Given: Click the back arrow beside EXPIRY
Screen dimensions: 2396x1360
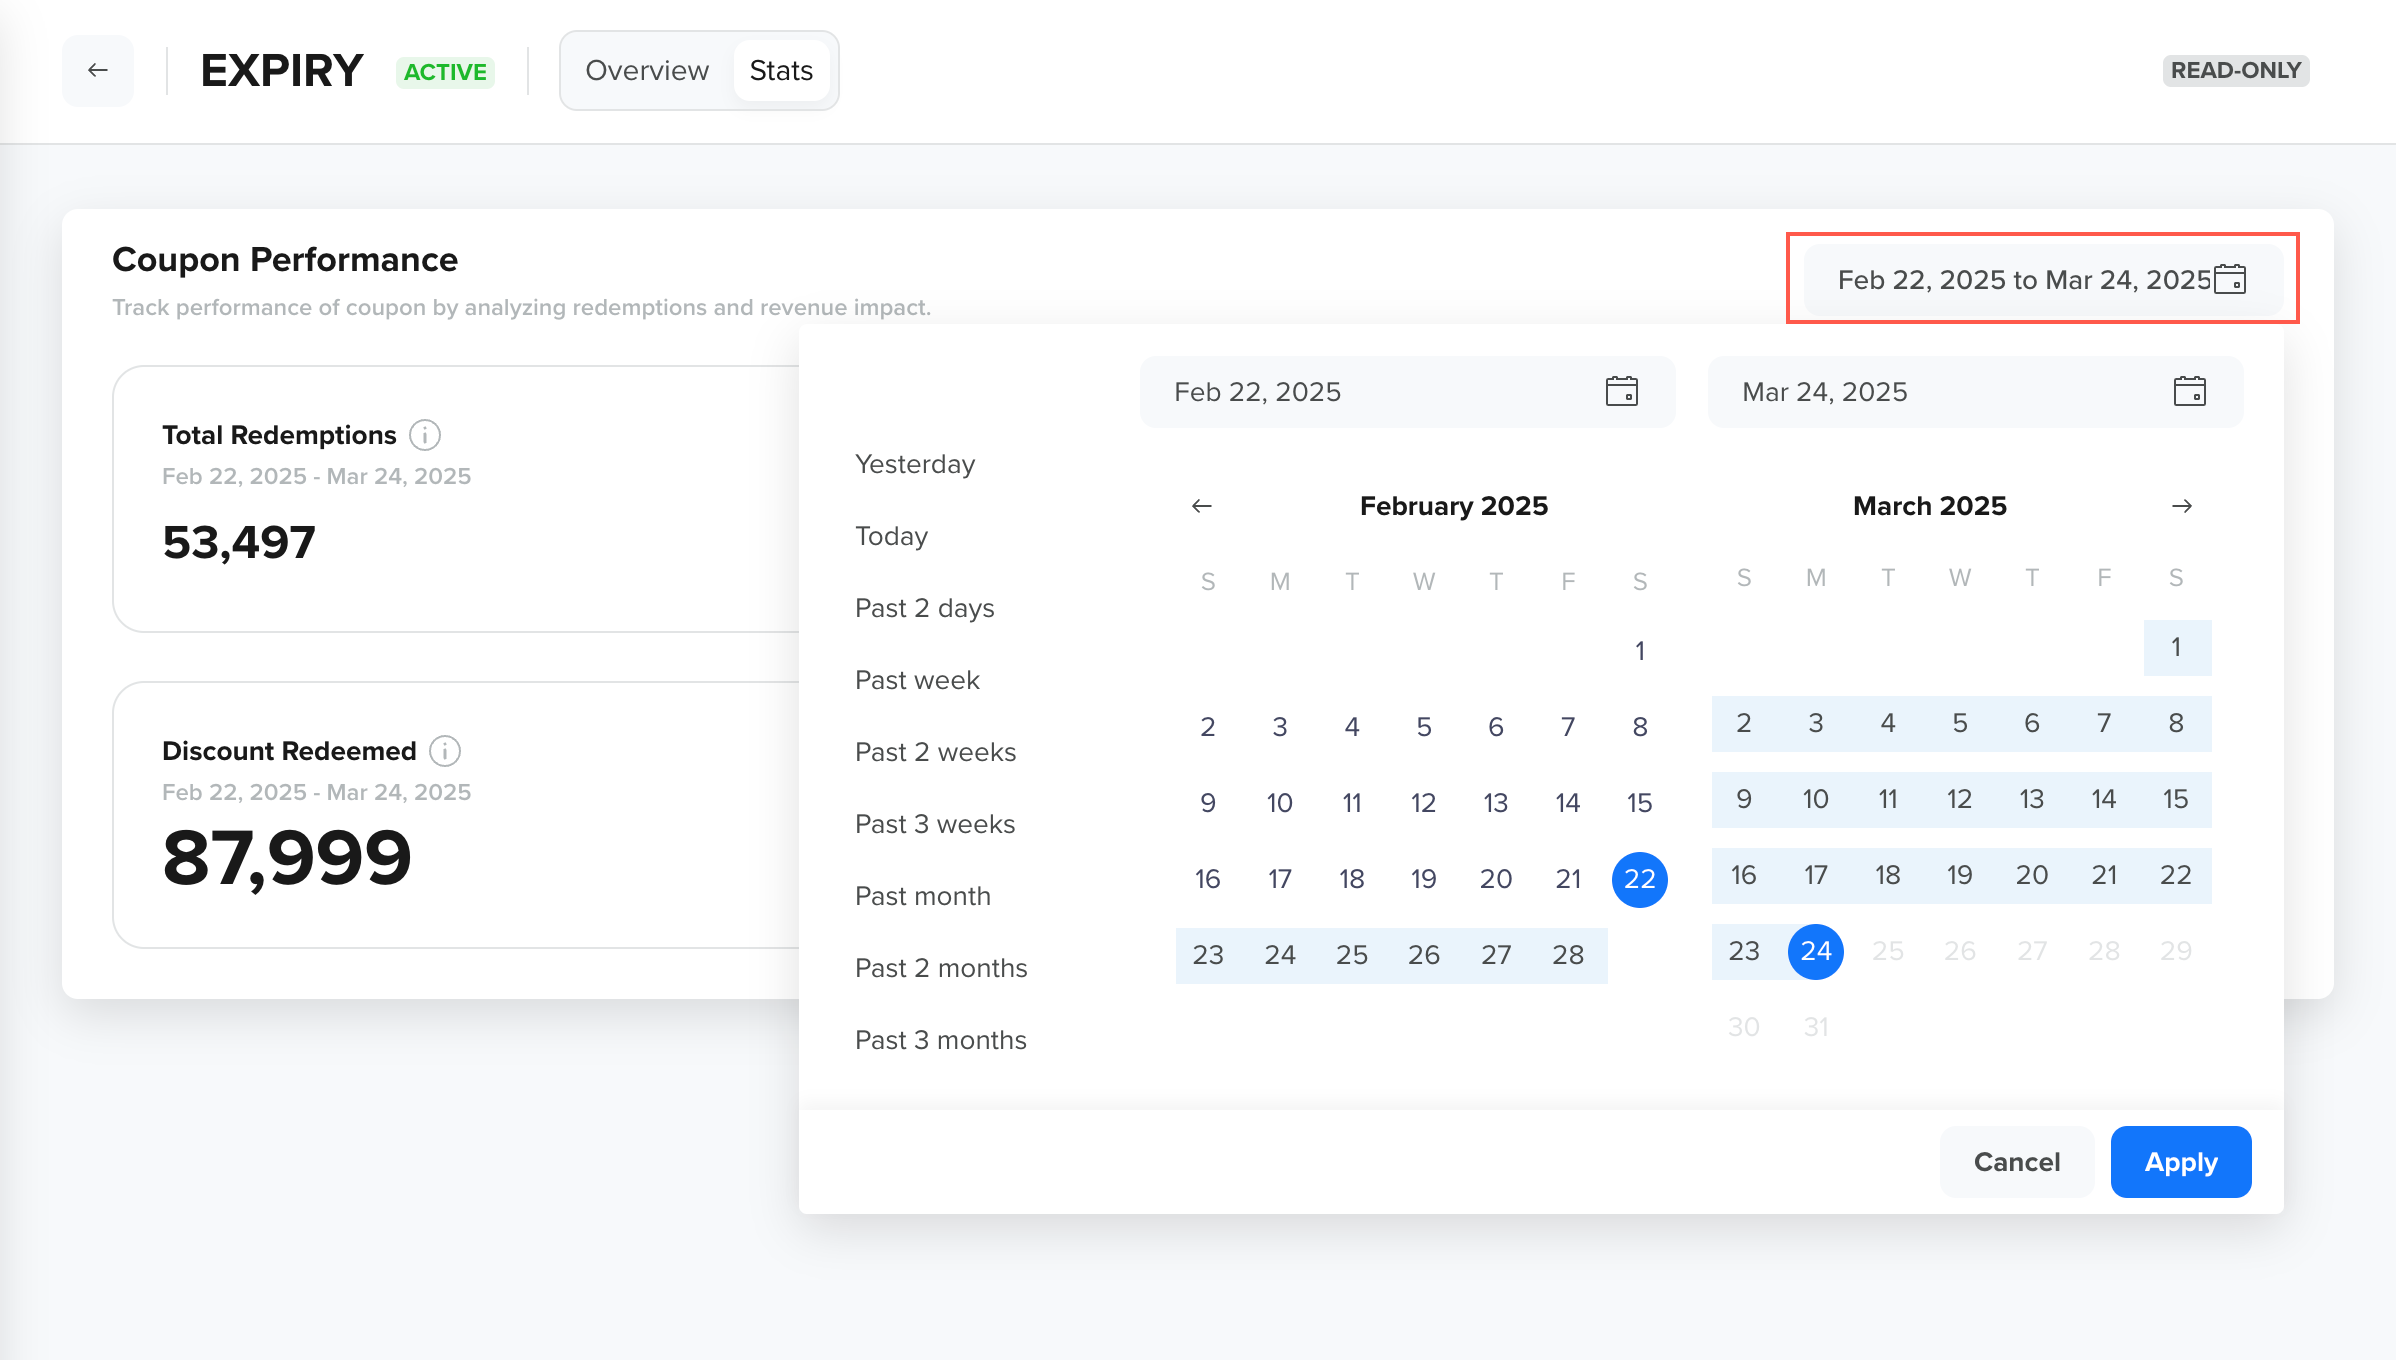Looking at the screenshot, I should (98, 70).
